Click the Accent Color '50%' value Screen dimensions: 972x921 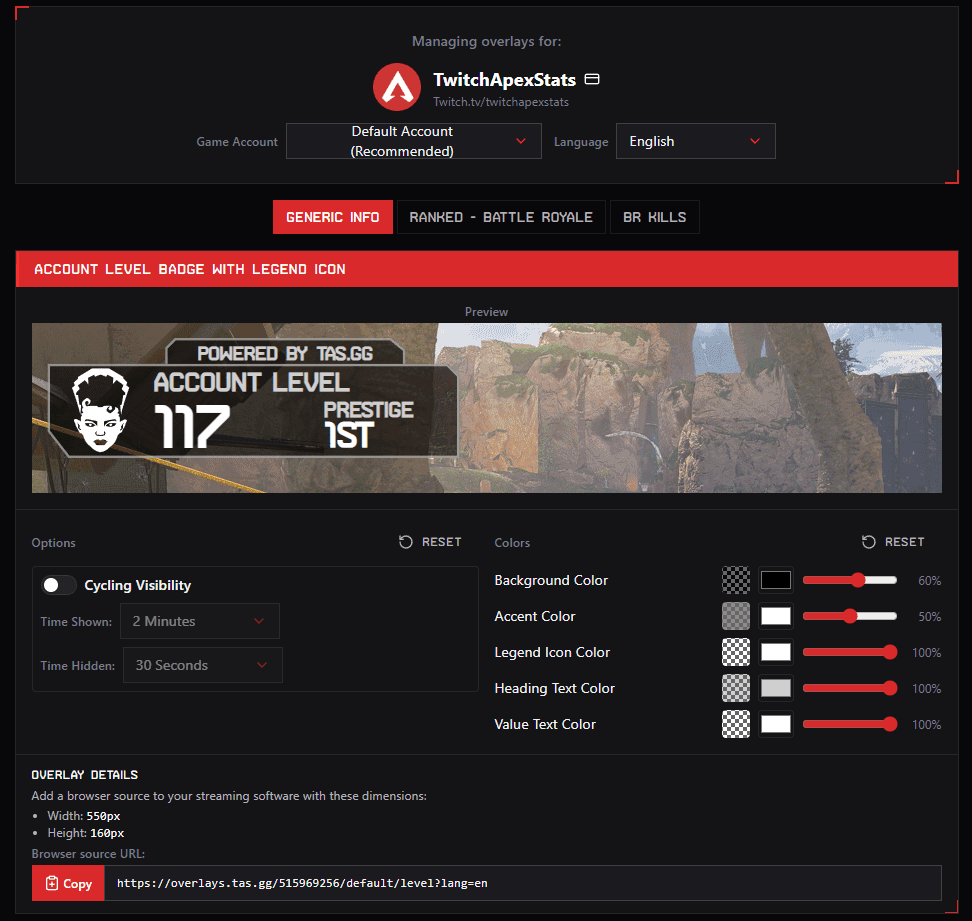(929, 617)
